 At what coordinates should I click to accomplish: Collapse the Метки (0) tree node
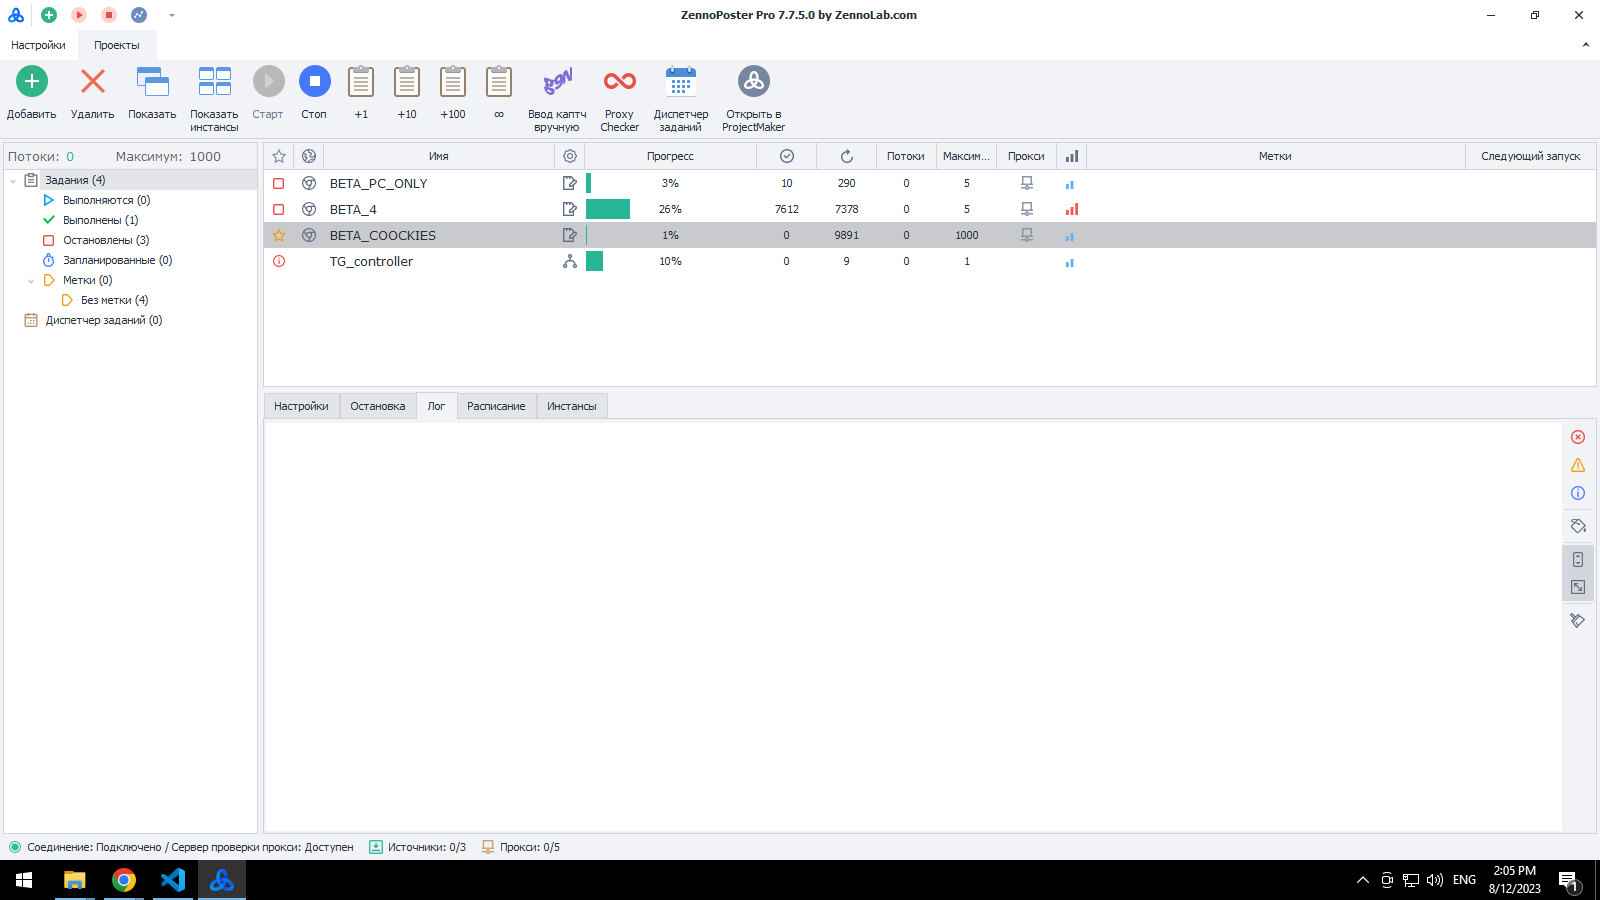coord(31,281)
